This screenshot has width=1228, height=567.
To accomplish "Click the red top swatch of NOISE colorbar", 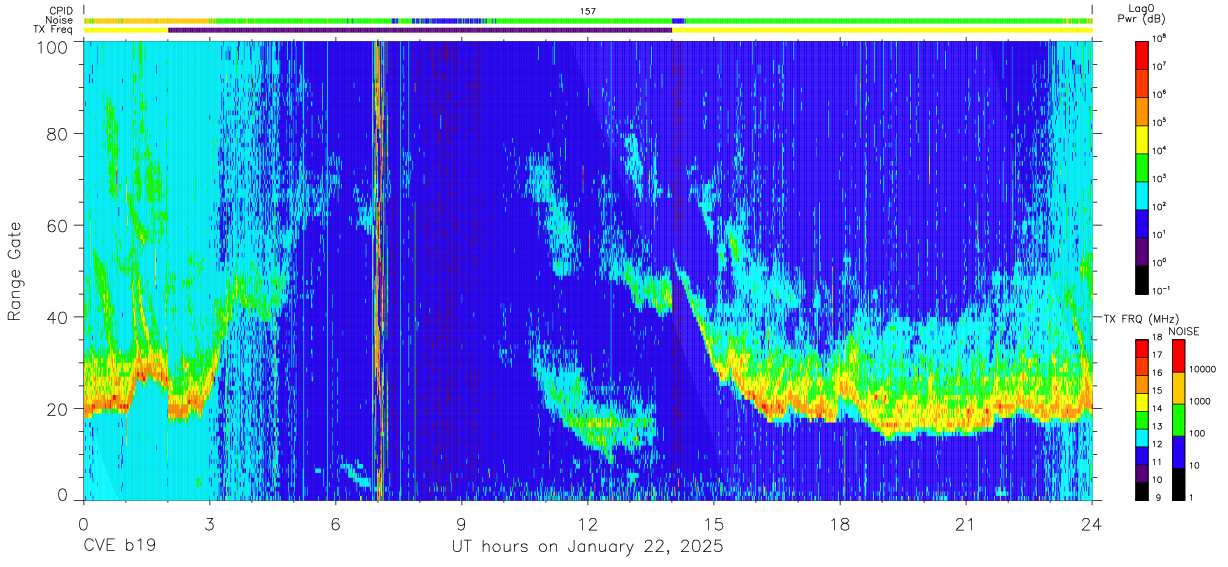I will pyautogui.click(x=1178, y=356).
